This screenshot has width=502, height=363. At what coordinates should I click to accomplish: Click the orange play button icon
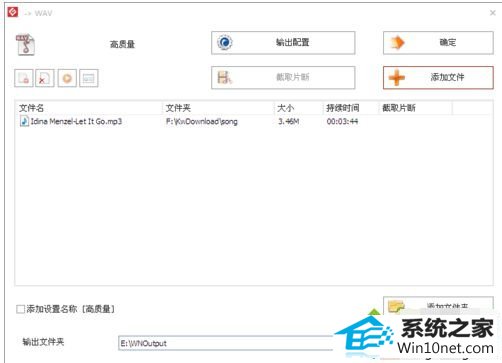click(67, 78)
